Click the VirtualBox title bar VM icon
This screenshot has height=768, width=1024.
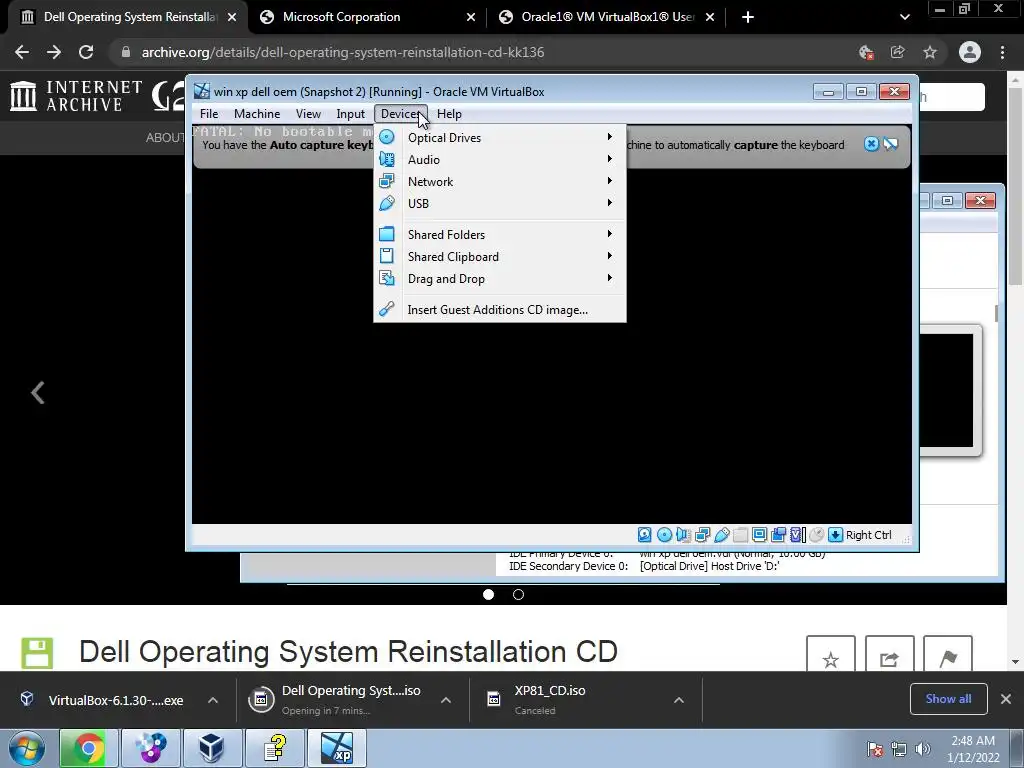[x=202, y=91]
